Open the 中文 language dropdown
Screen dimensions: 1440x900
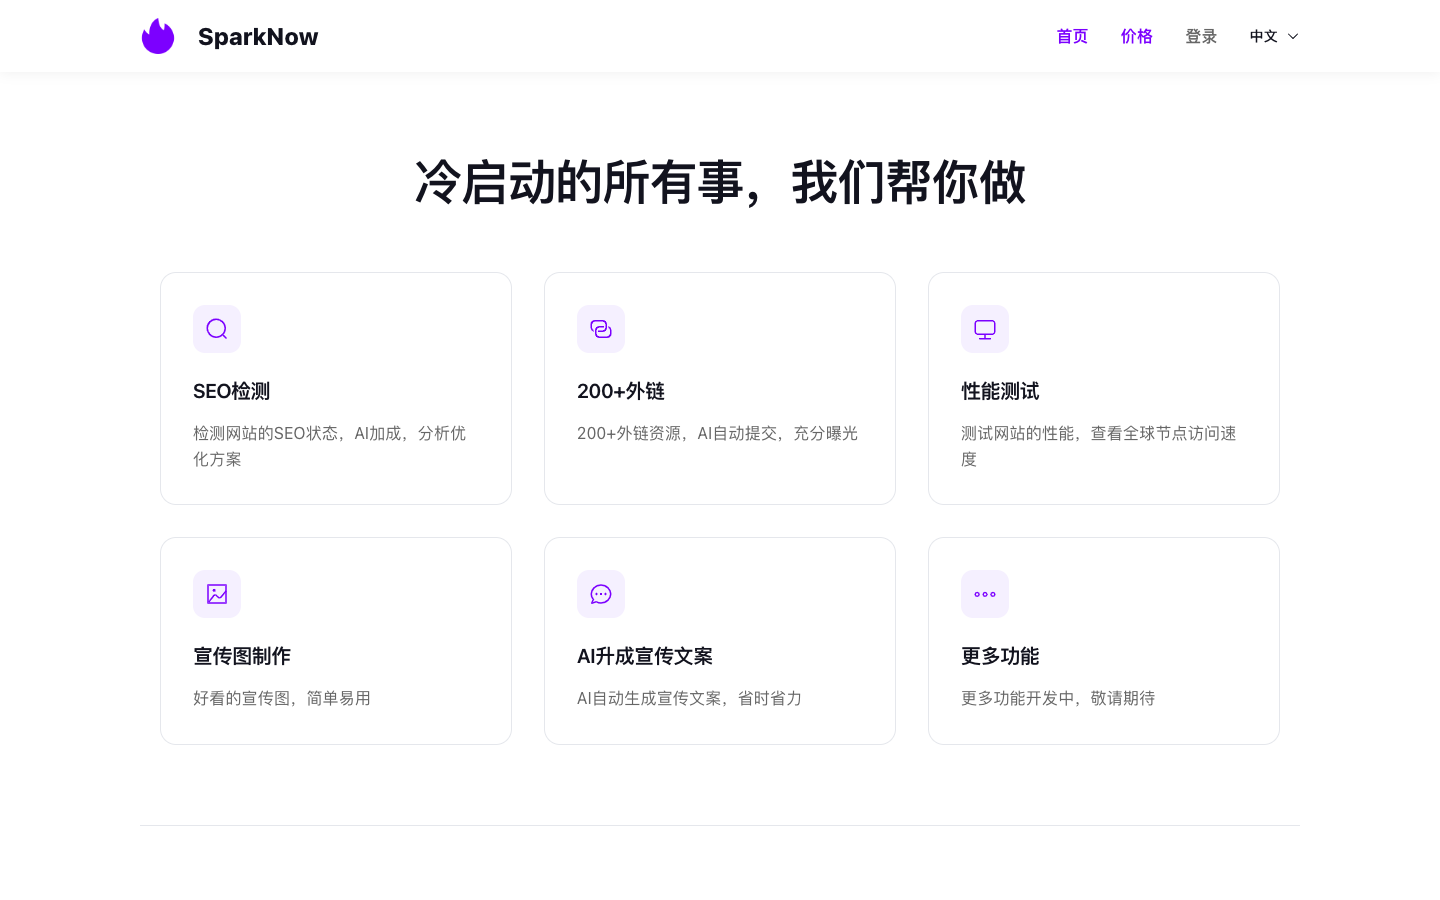point(1264,36)
